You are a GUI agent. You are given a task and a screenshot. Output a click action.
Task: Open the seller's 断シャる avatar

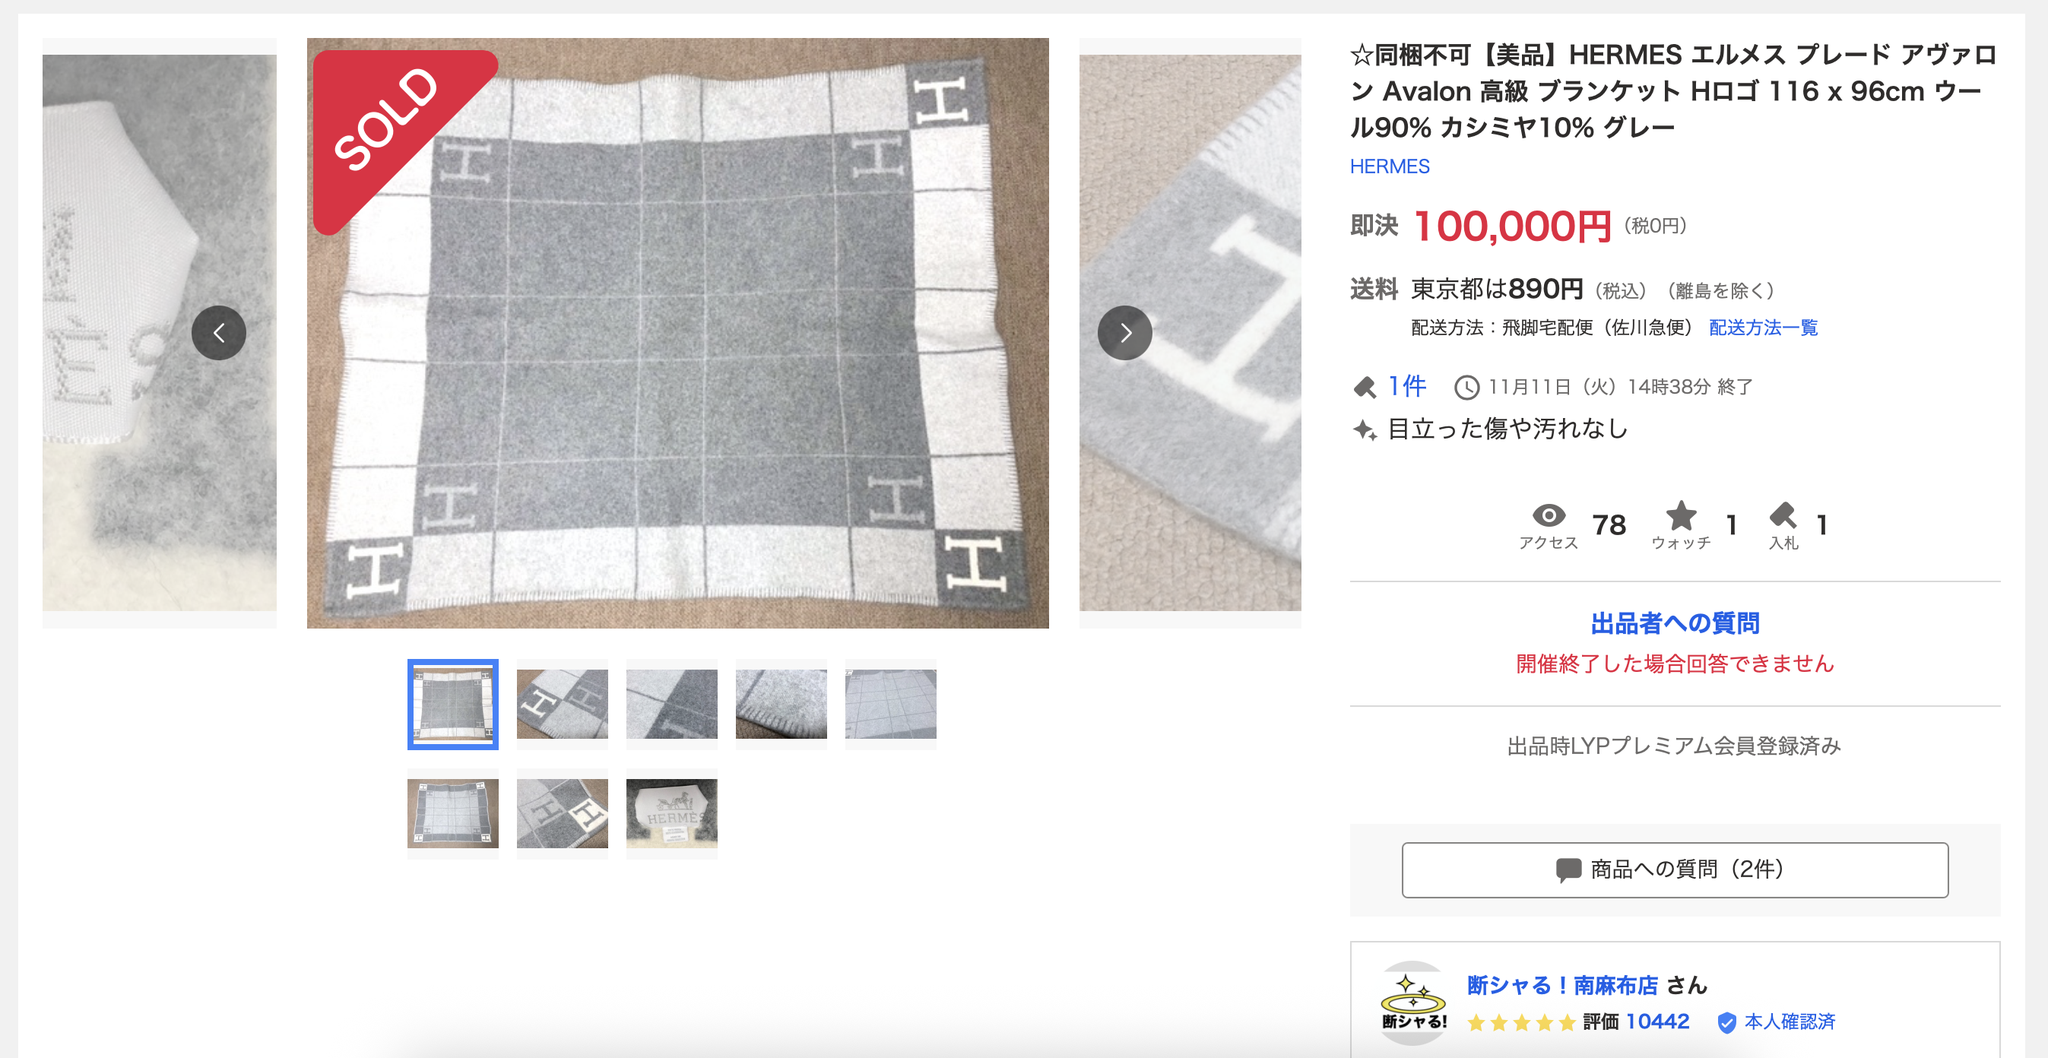pyautogui.click(x=1413, y=1003)
